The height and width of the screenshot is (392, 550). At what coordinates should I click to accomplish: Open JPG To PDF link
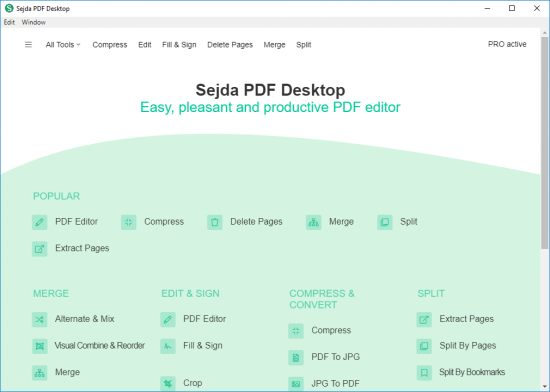(336, 383)
